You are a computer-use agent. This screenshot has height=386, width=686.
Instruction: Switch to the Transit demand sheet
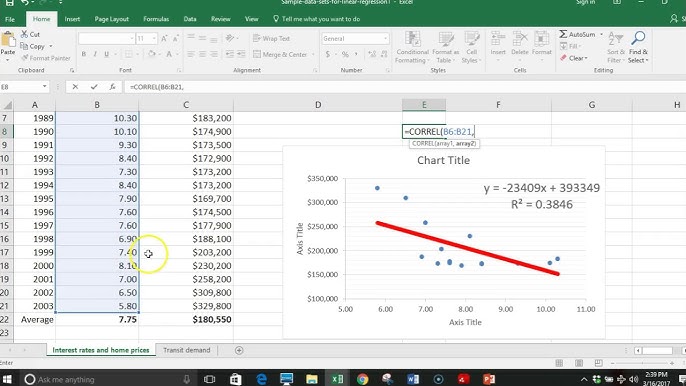click(x=187, y=350)
